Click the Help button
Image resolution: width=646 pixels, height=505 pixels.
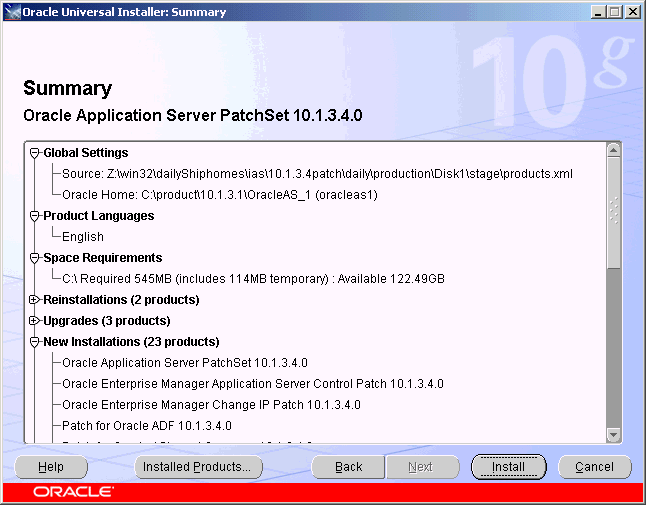pyautogui.click(x=51, y=467)
